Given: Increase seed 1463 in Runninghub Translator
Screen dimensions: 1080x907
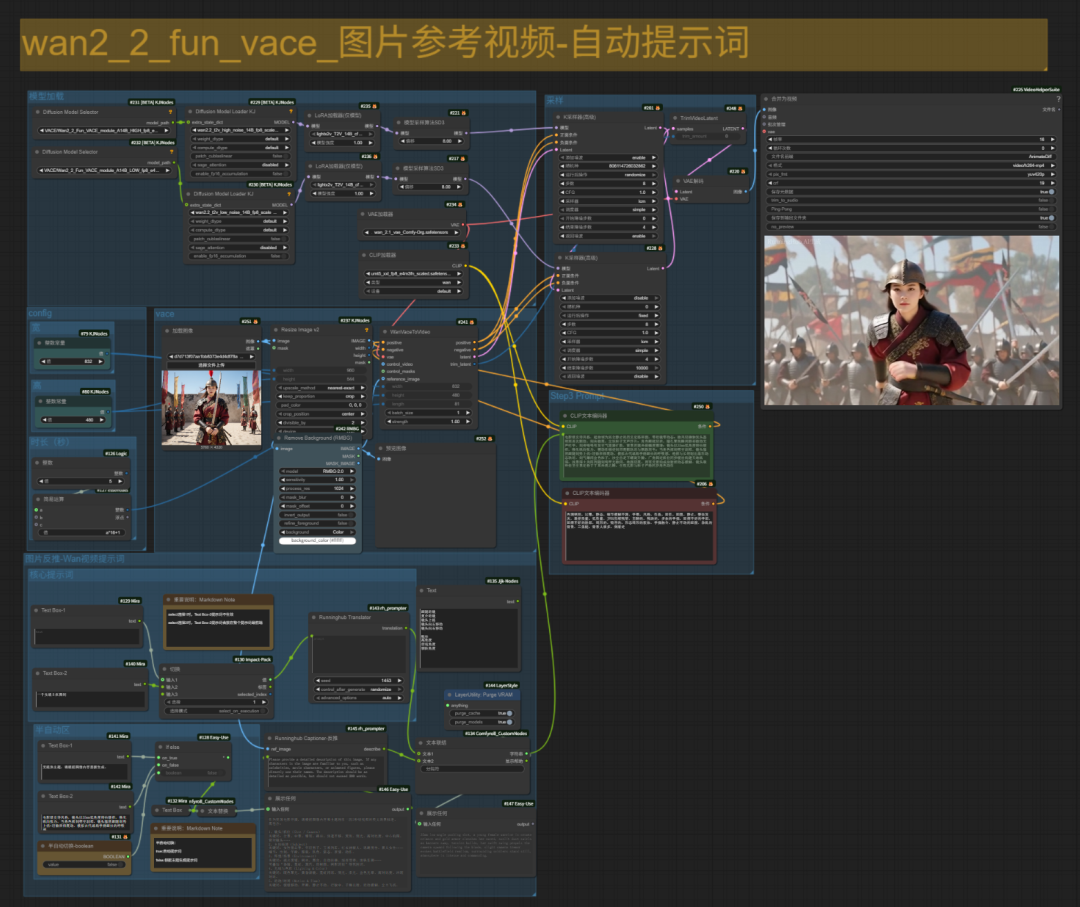Looking at the screenshot, I should [x=399, y=680].
